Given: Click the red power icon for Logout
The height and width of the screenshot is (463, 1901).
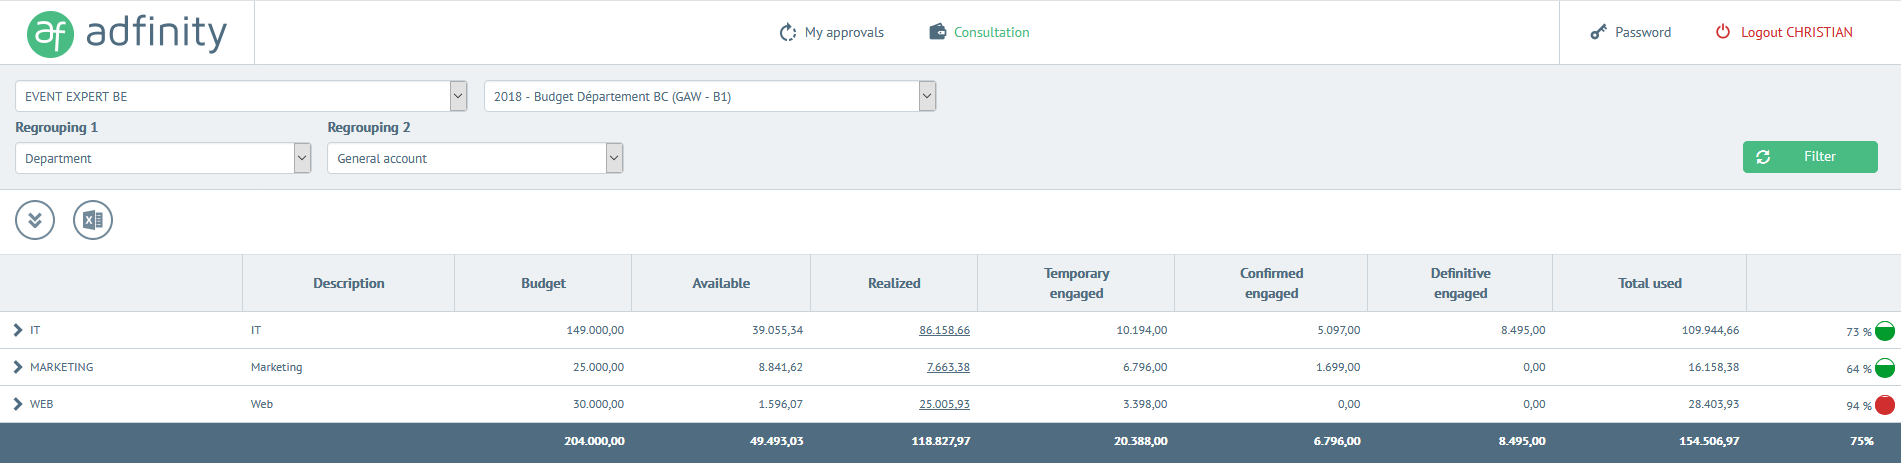Looking at the screenshot, I should pyautogui.click(x=1723, y=32).
